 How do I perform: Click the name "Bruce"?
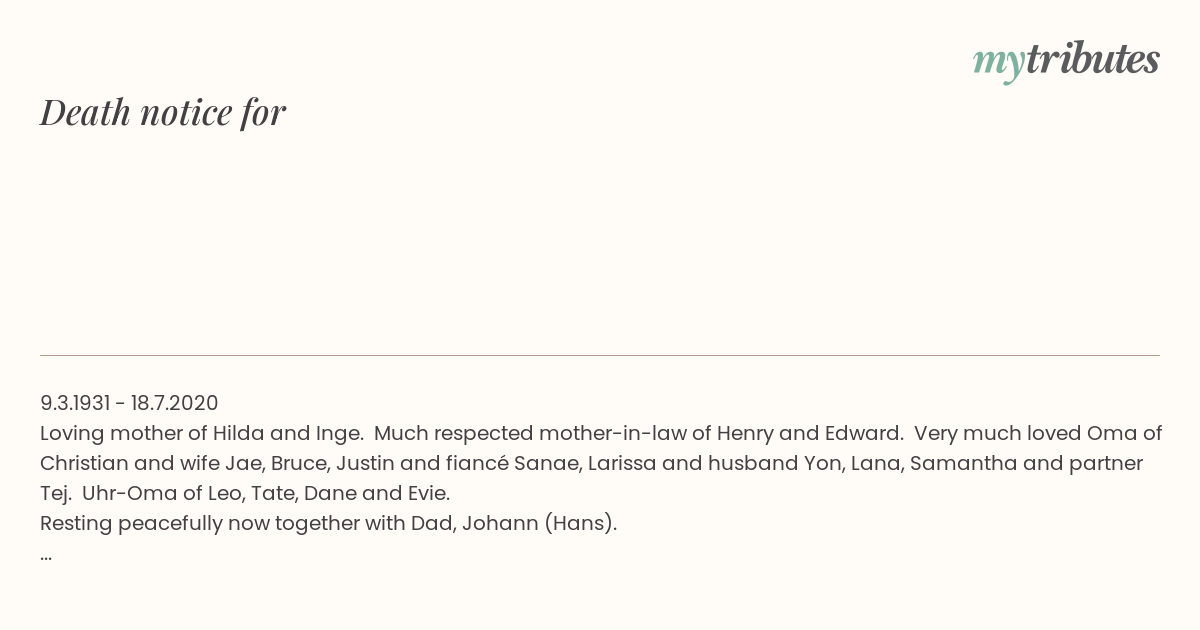pos(299,463)
